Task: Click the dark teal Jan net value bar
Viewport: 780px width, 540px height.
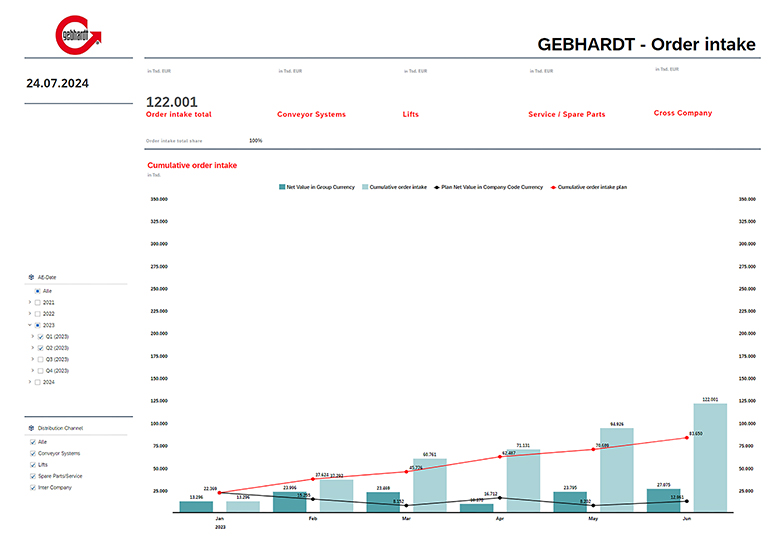Action: [196, 507]
